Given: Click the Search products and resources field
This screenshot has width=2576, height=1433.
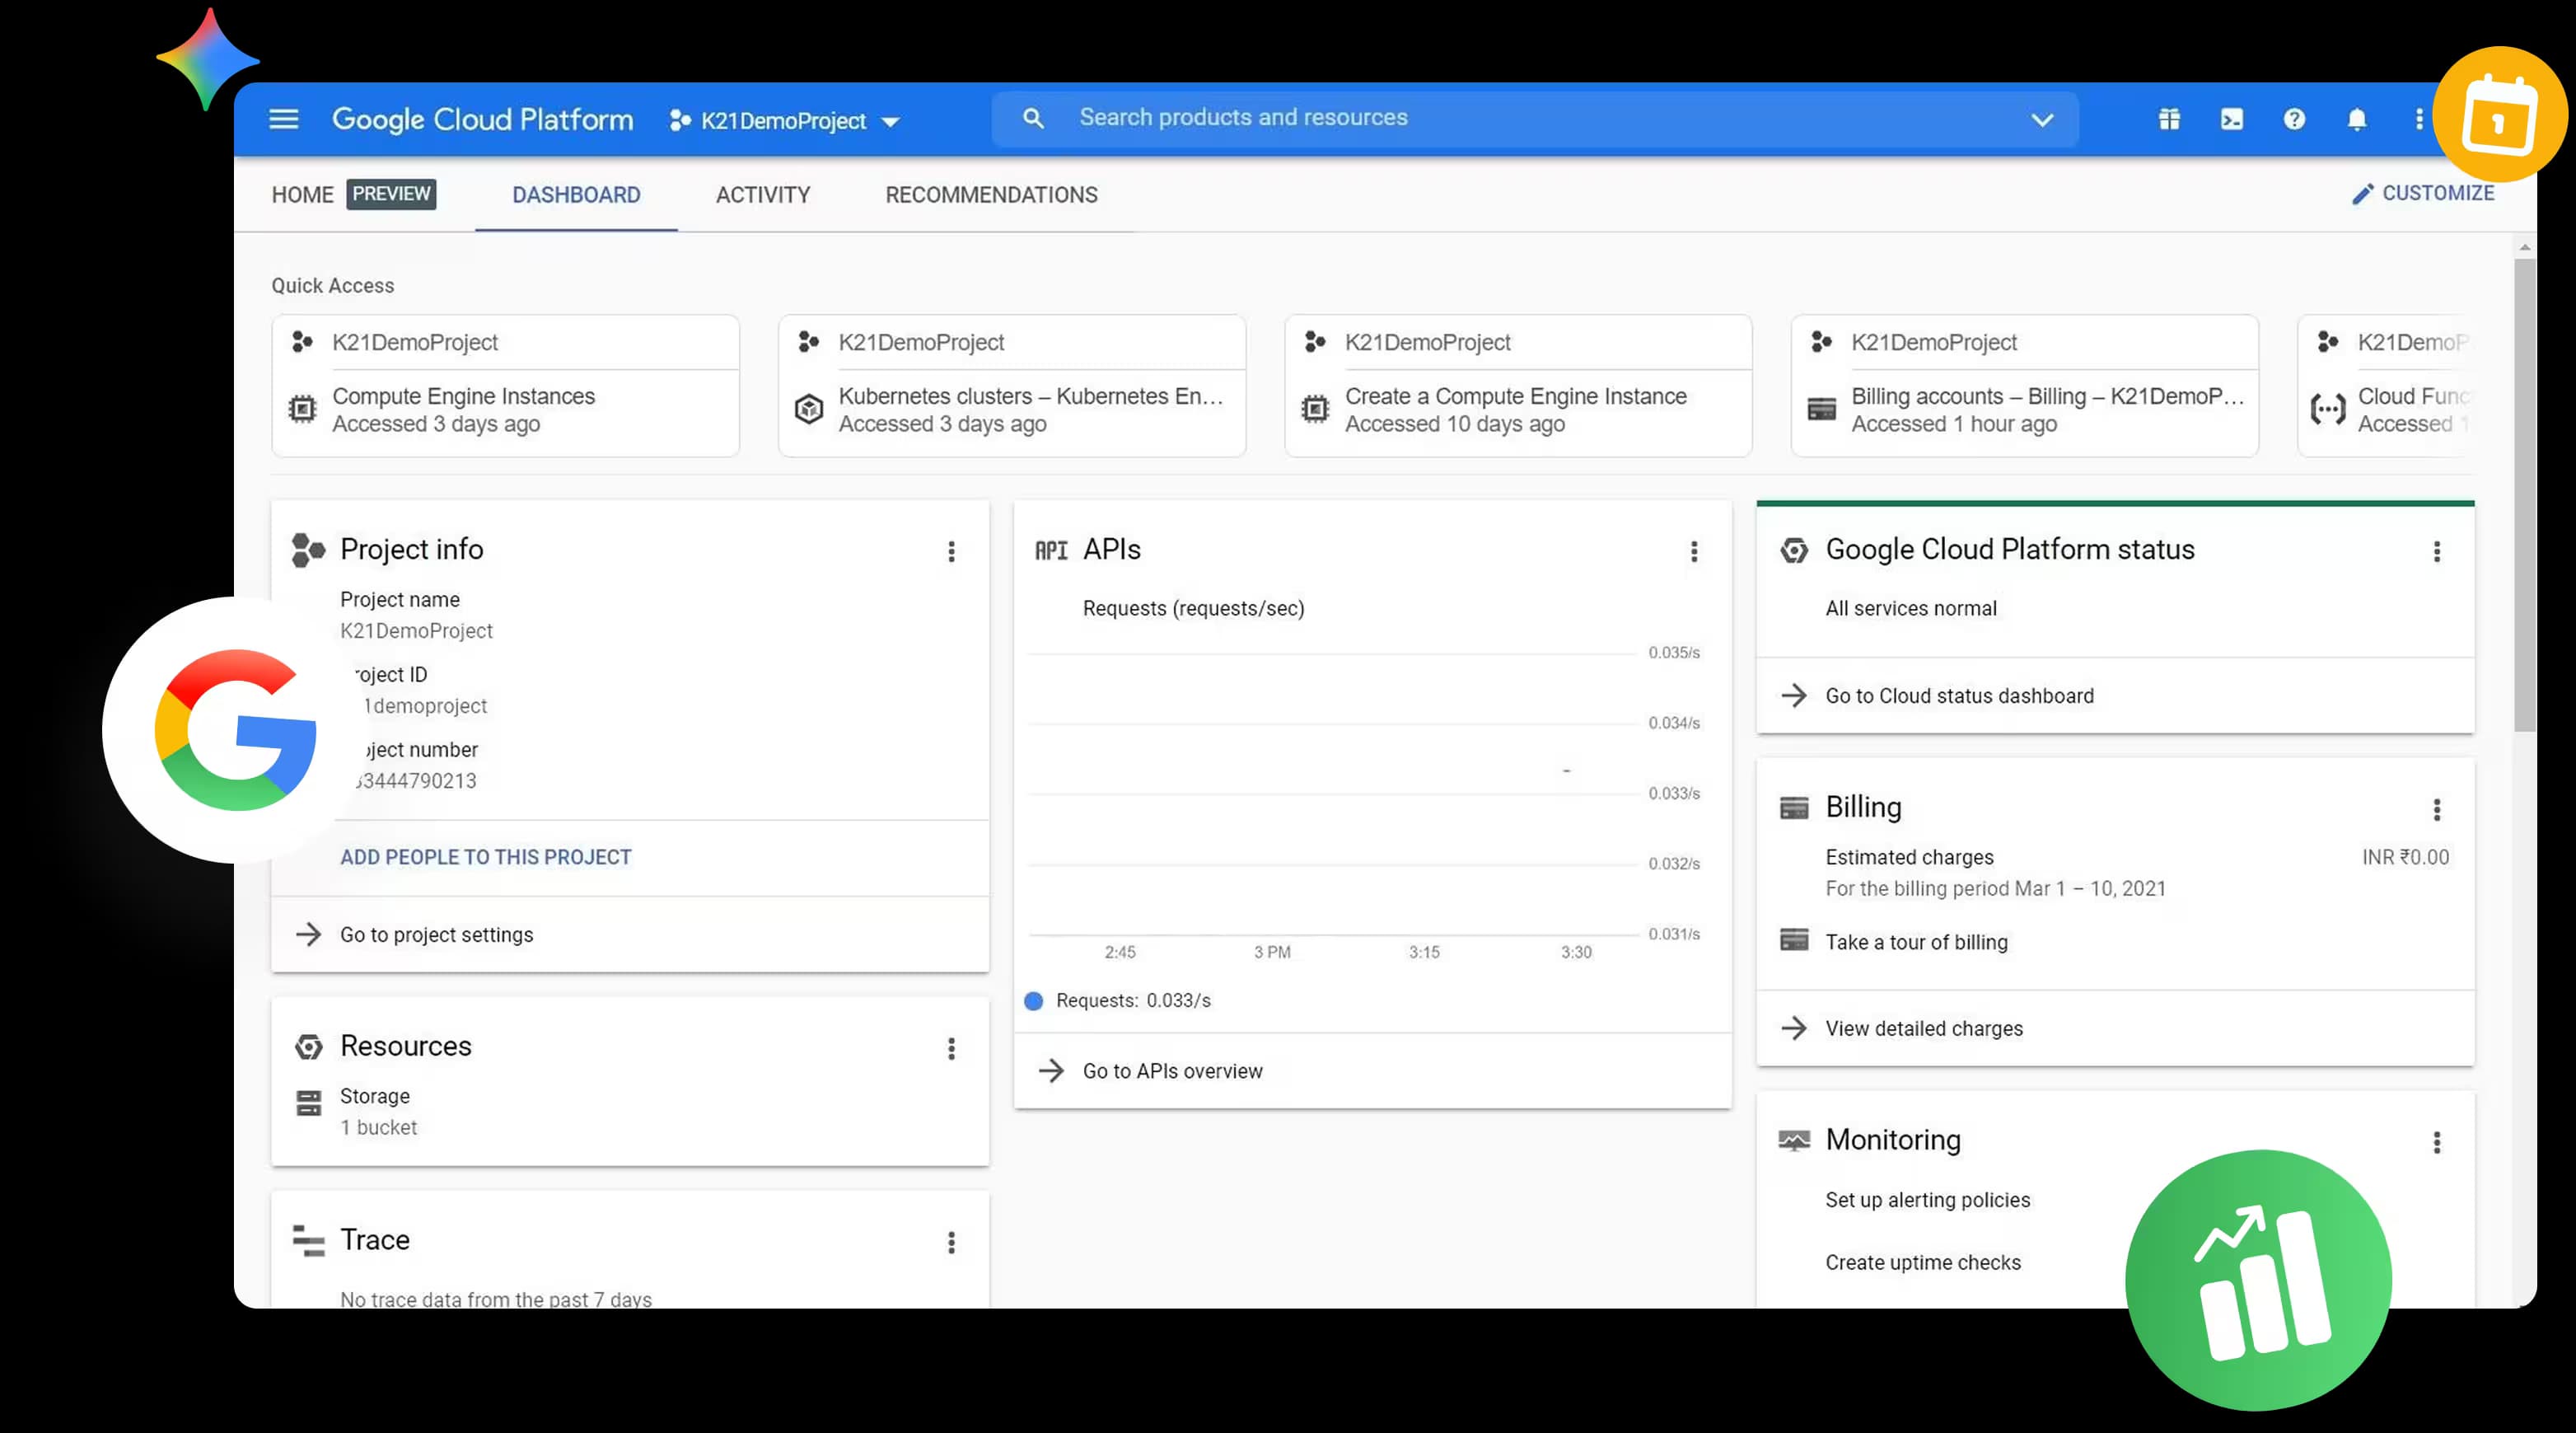Looking at the screenshot, I should coord(1535,118).
